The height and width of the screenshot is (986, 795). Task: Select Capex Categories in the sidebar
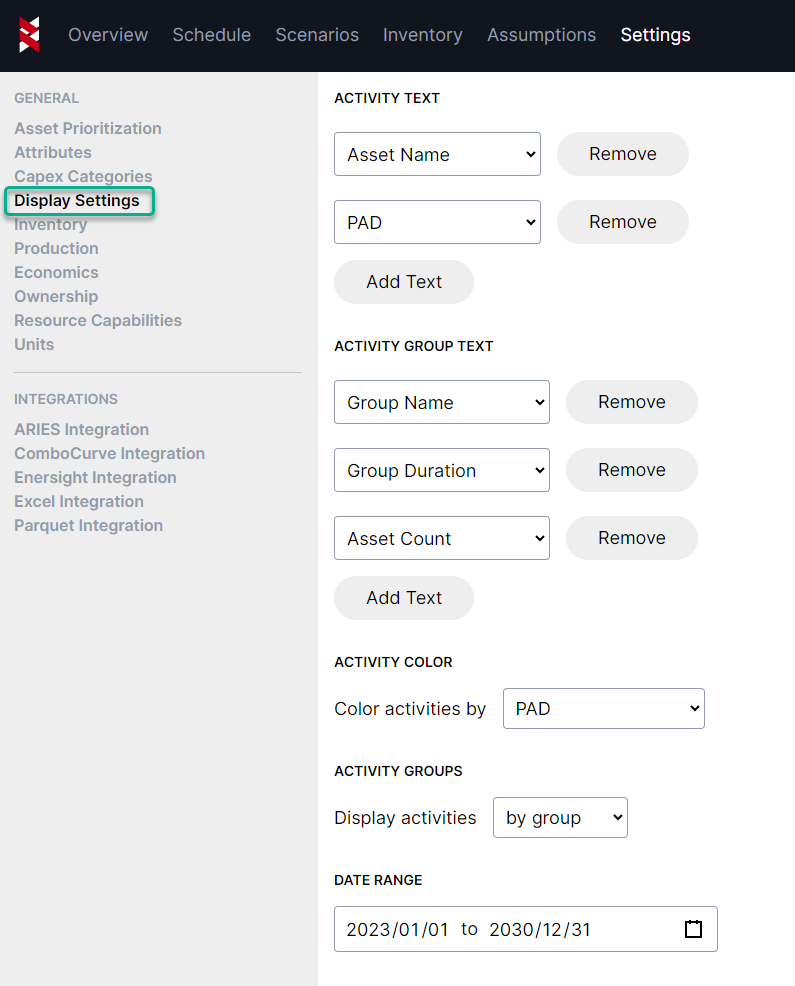point(83,176)
